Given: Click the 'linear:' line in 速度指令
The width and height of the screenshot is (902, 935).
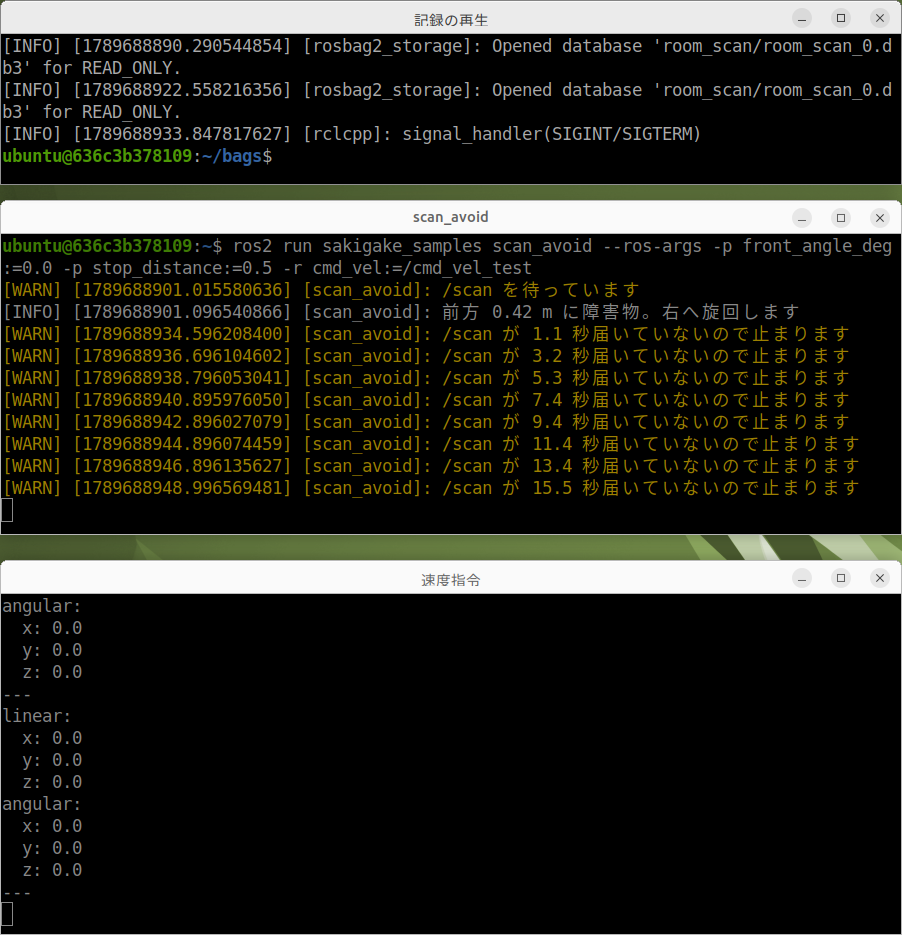Looking at the screenshot, I should click(x=37, y=716).
